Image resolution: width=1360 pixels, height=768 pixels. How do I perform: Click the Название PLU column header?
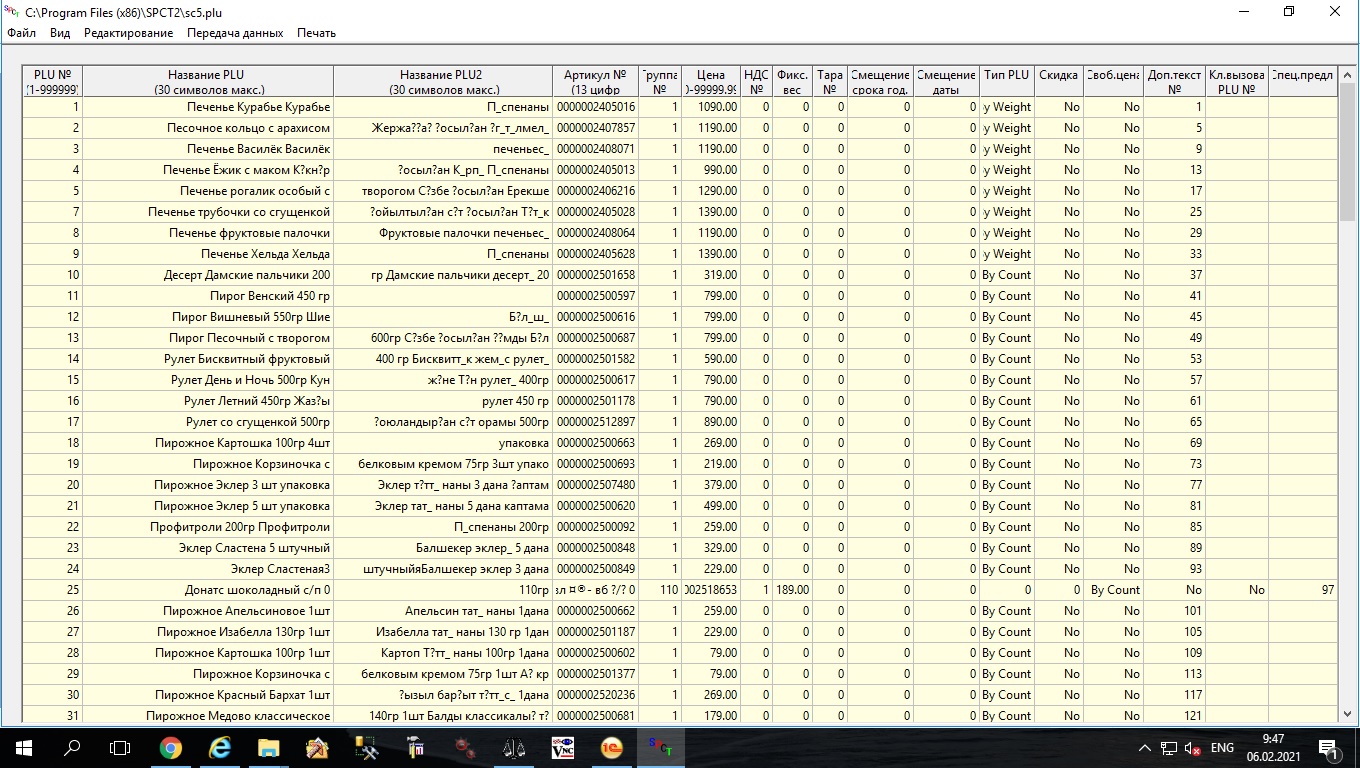click(x=206, y=81)
